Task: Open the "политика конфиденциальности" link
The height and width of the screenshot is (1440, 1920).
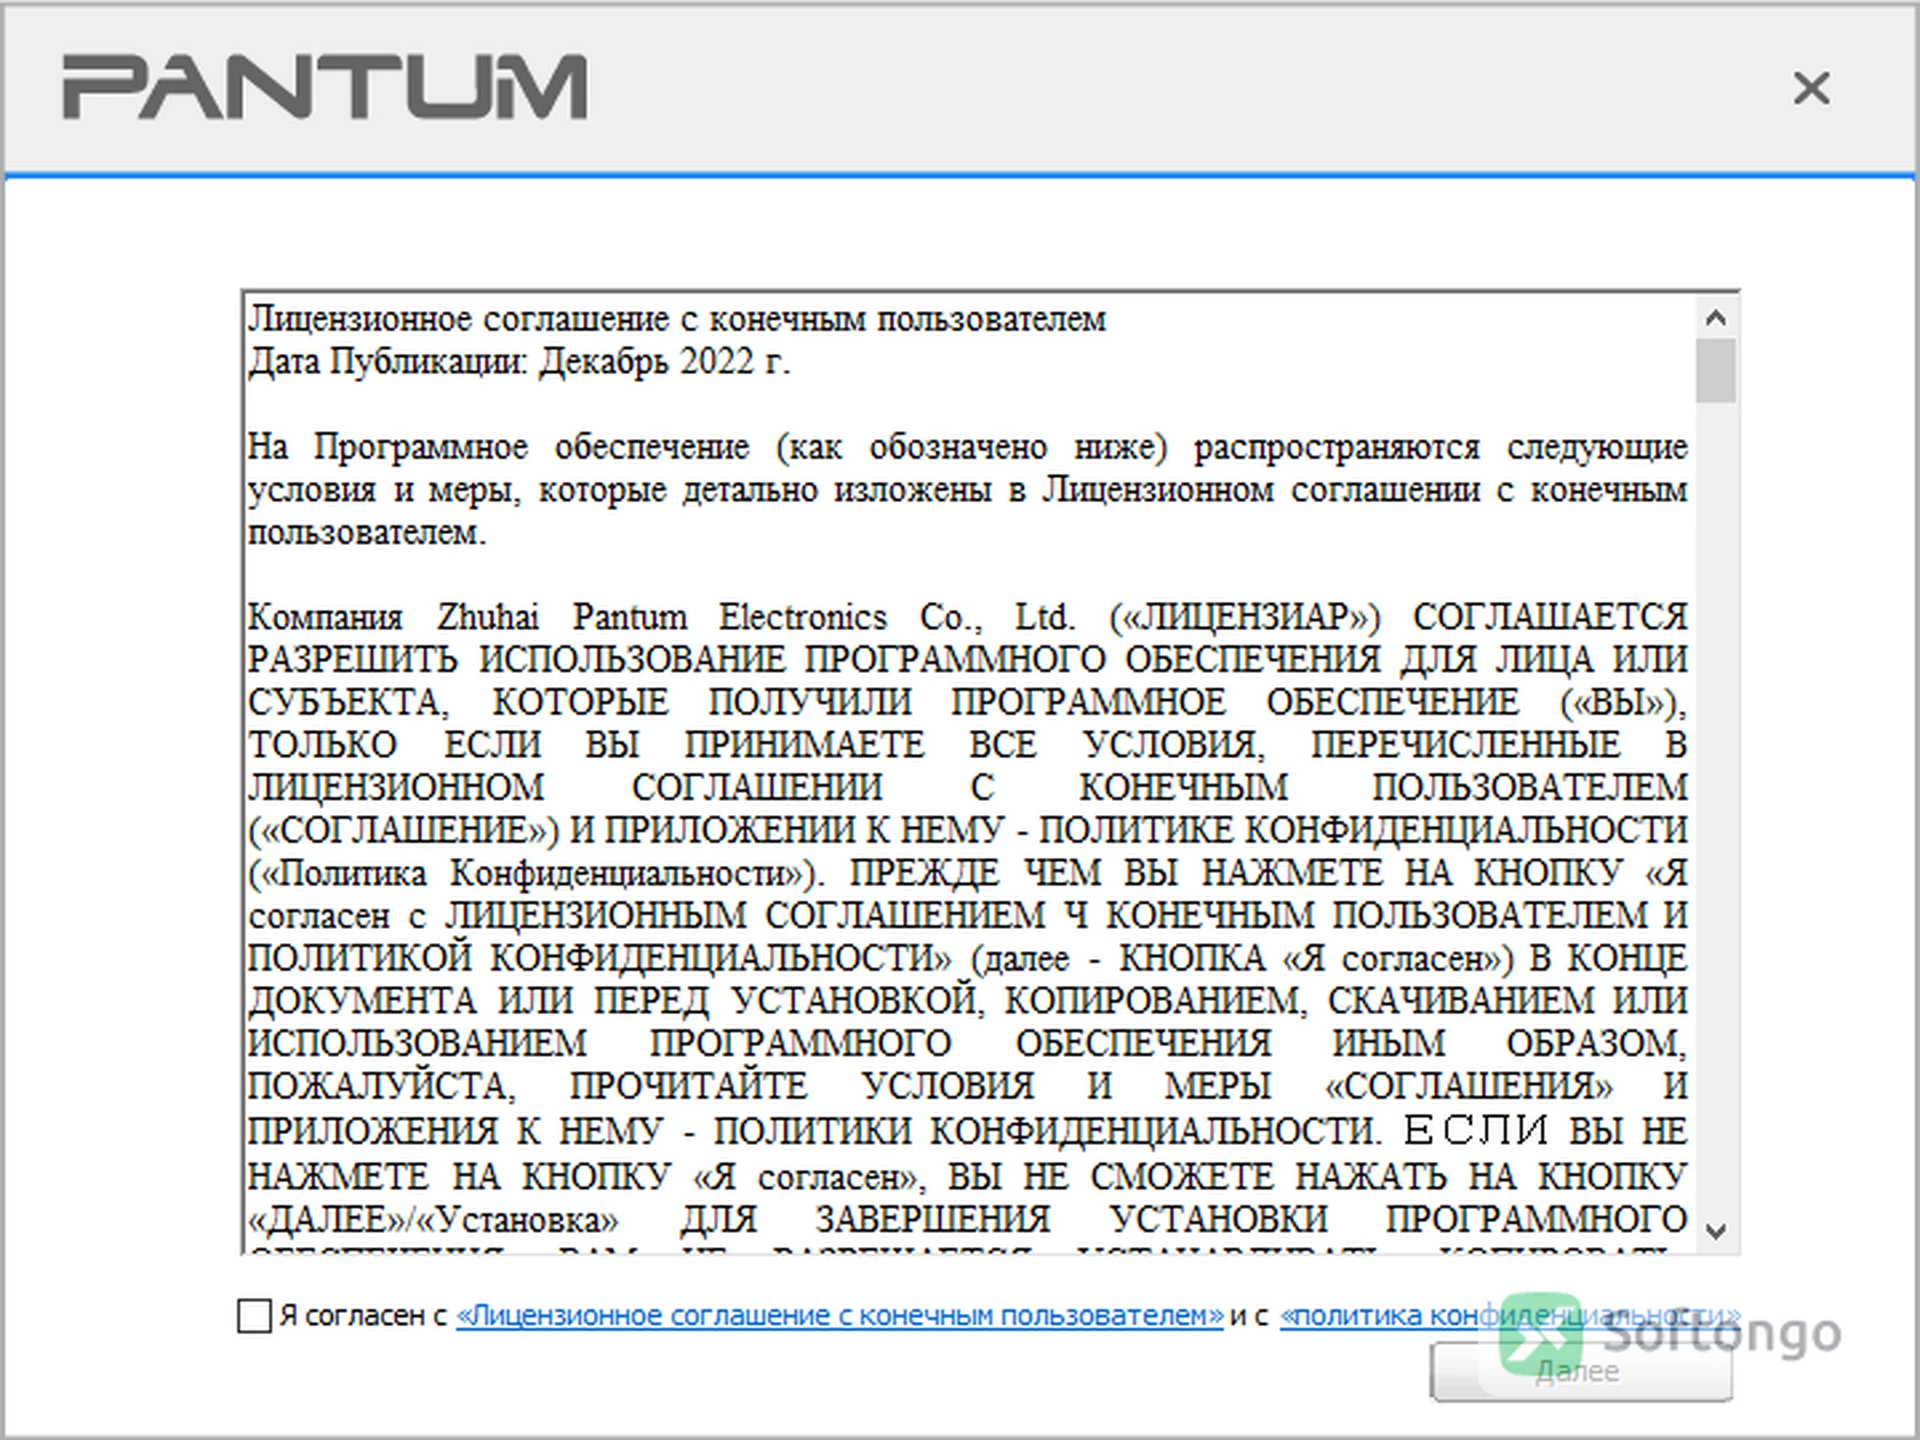Action: click(1510, 1316)
